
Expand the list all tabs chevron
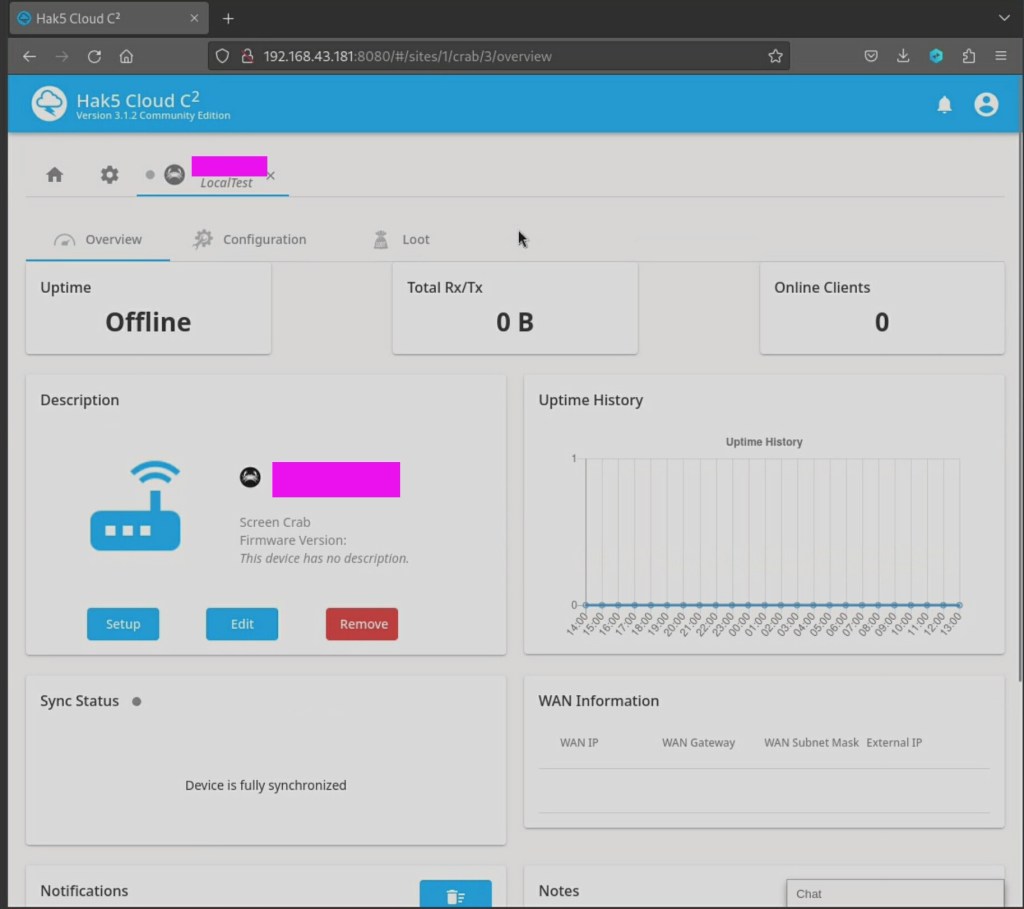click(1004, 18)
